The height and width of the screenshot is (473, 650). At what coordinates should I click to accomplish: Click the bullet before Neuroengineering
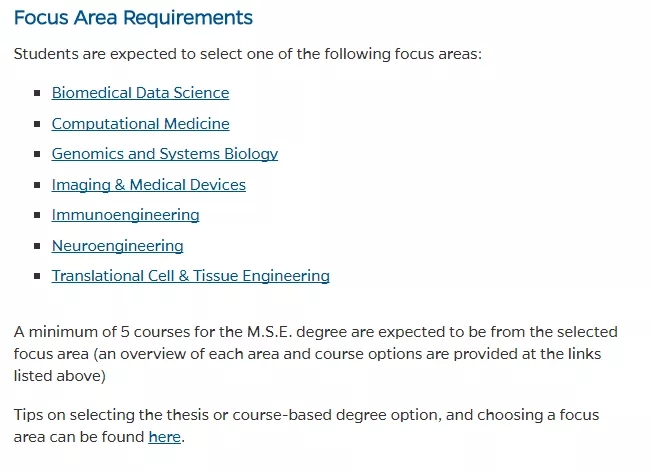pos(38,246)
